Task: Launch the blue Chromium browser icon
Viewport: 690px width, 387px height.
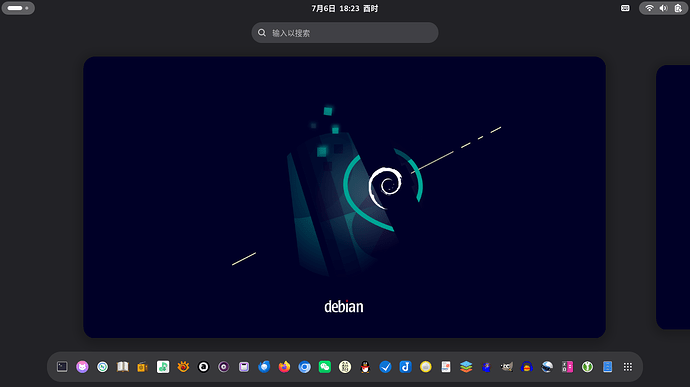Action: (x=305, y=367)
